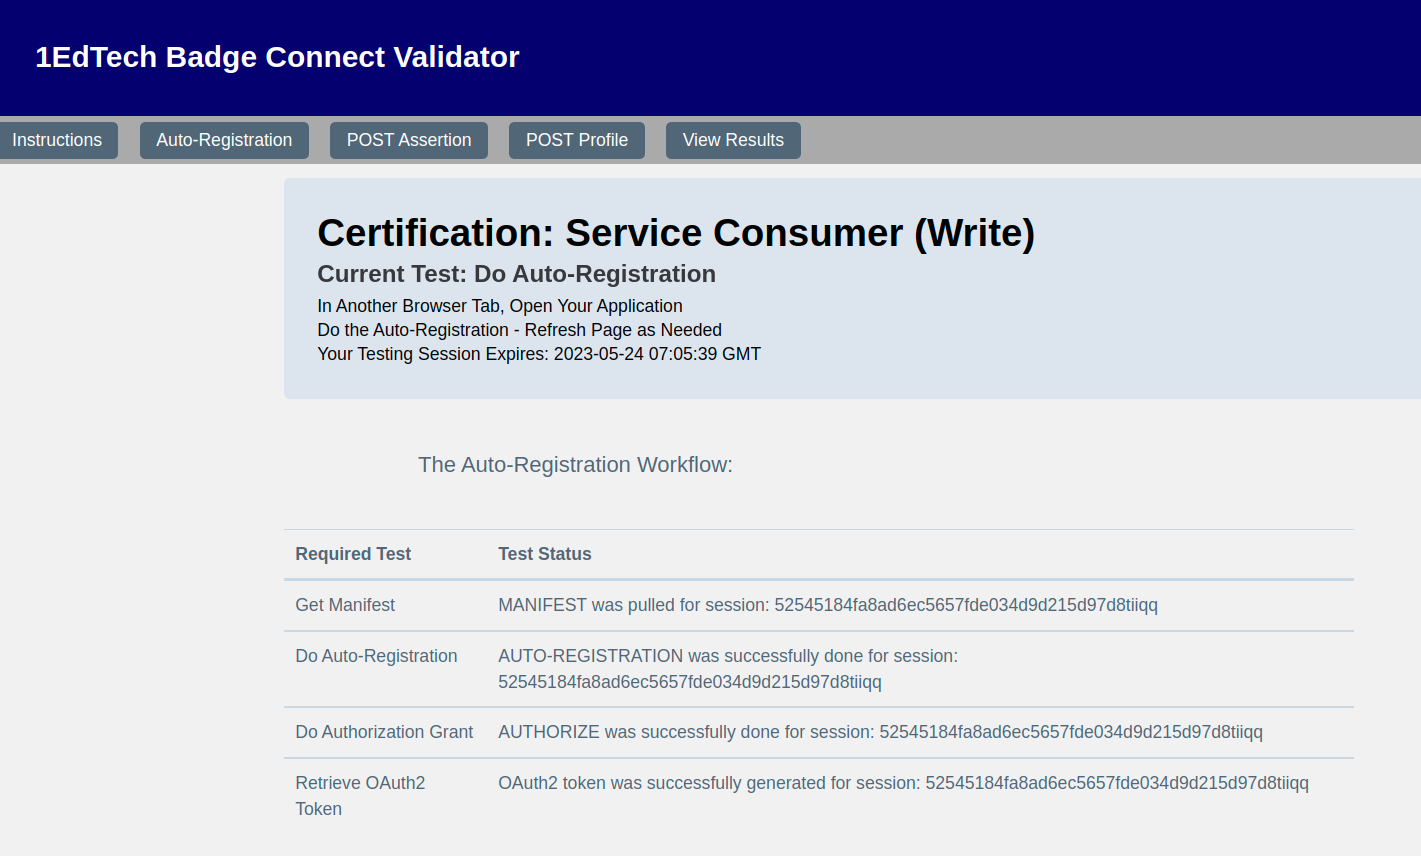Click the OAuth2 token successfully generated status

[903, 783]
